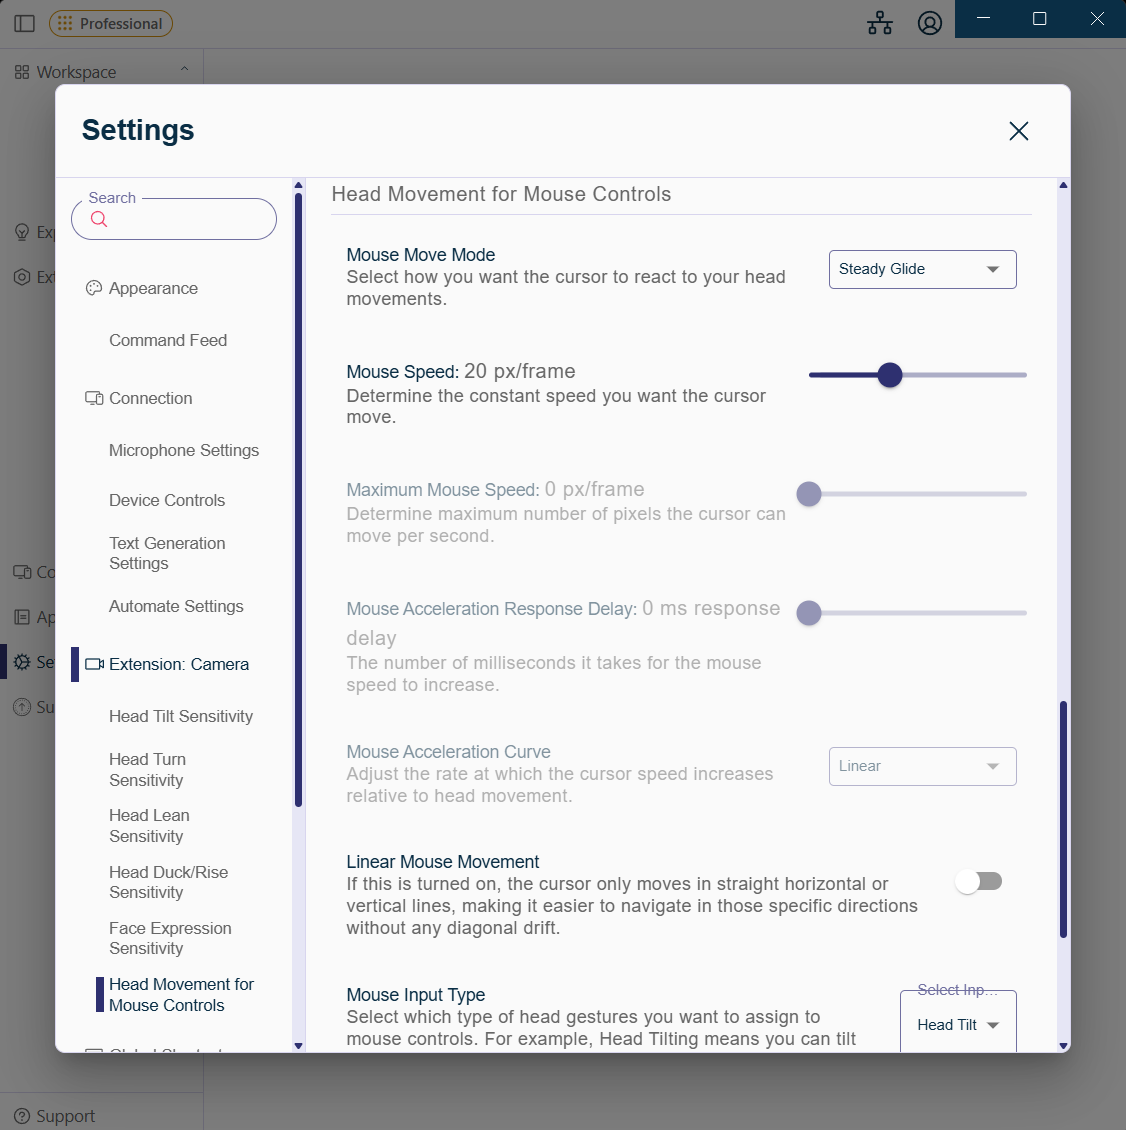The width and height of the screenshot is (1126, 1130).
Task: Go to Microphone Settings section
Action: pyautogui.click(x=184, y=450)
